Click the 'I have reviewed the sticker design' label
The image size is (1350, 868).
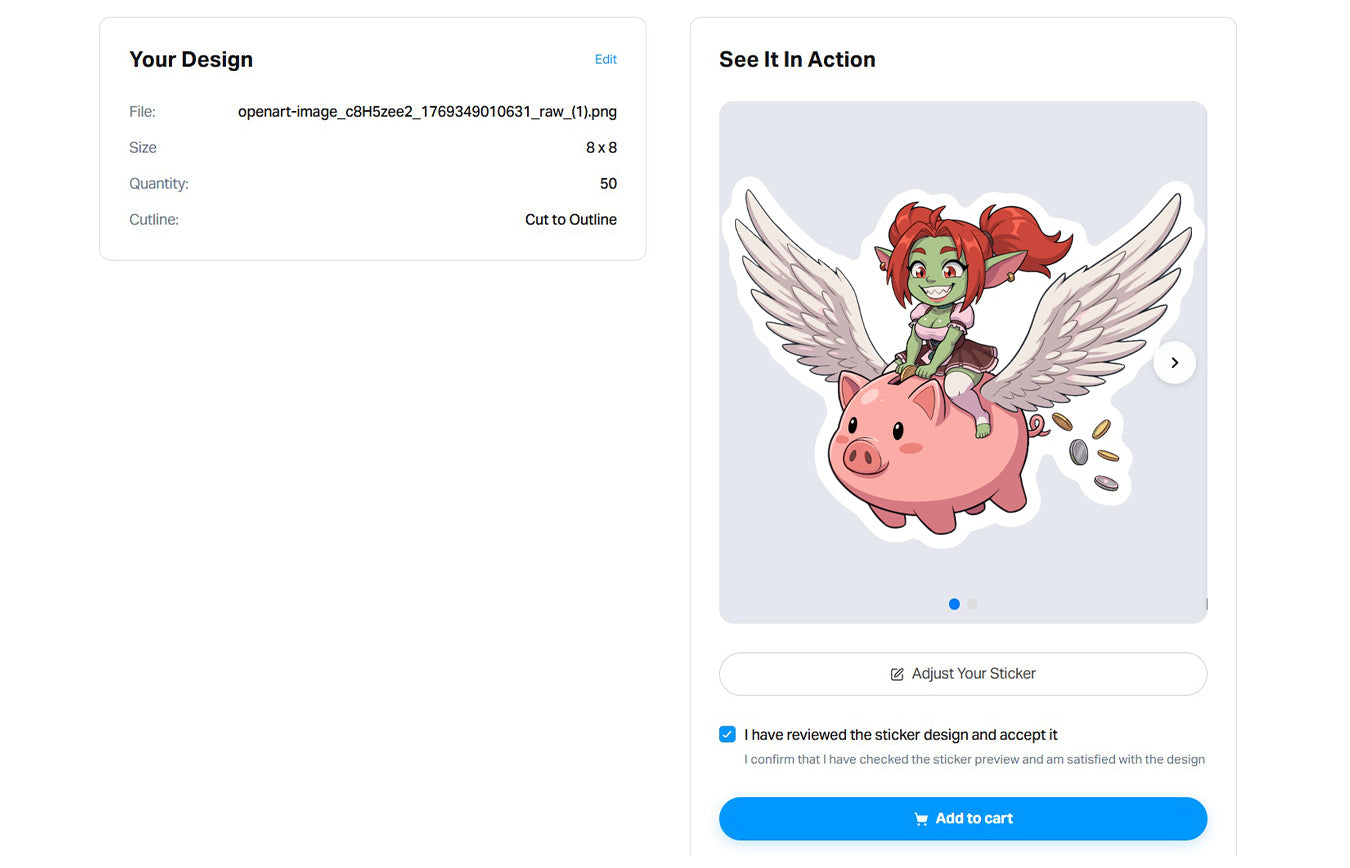pyautogui.click(x=900, y=735)
